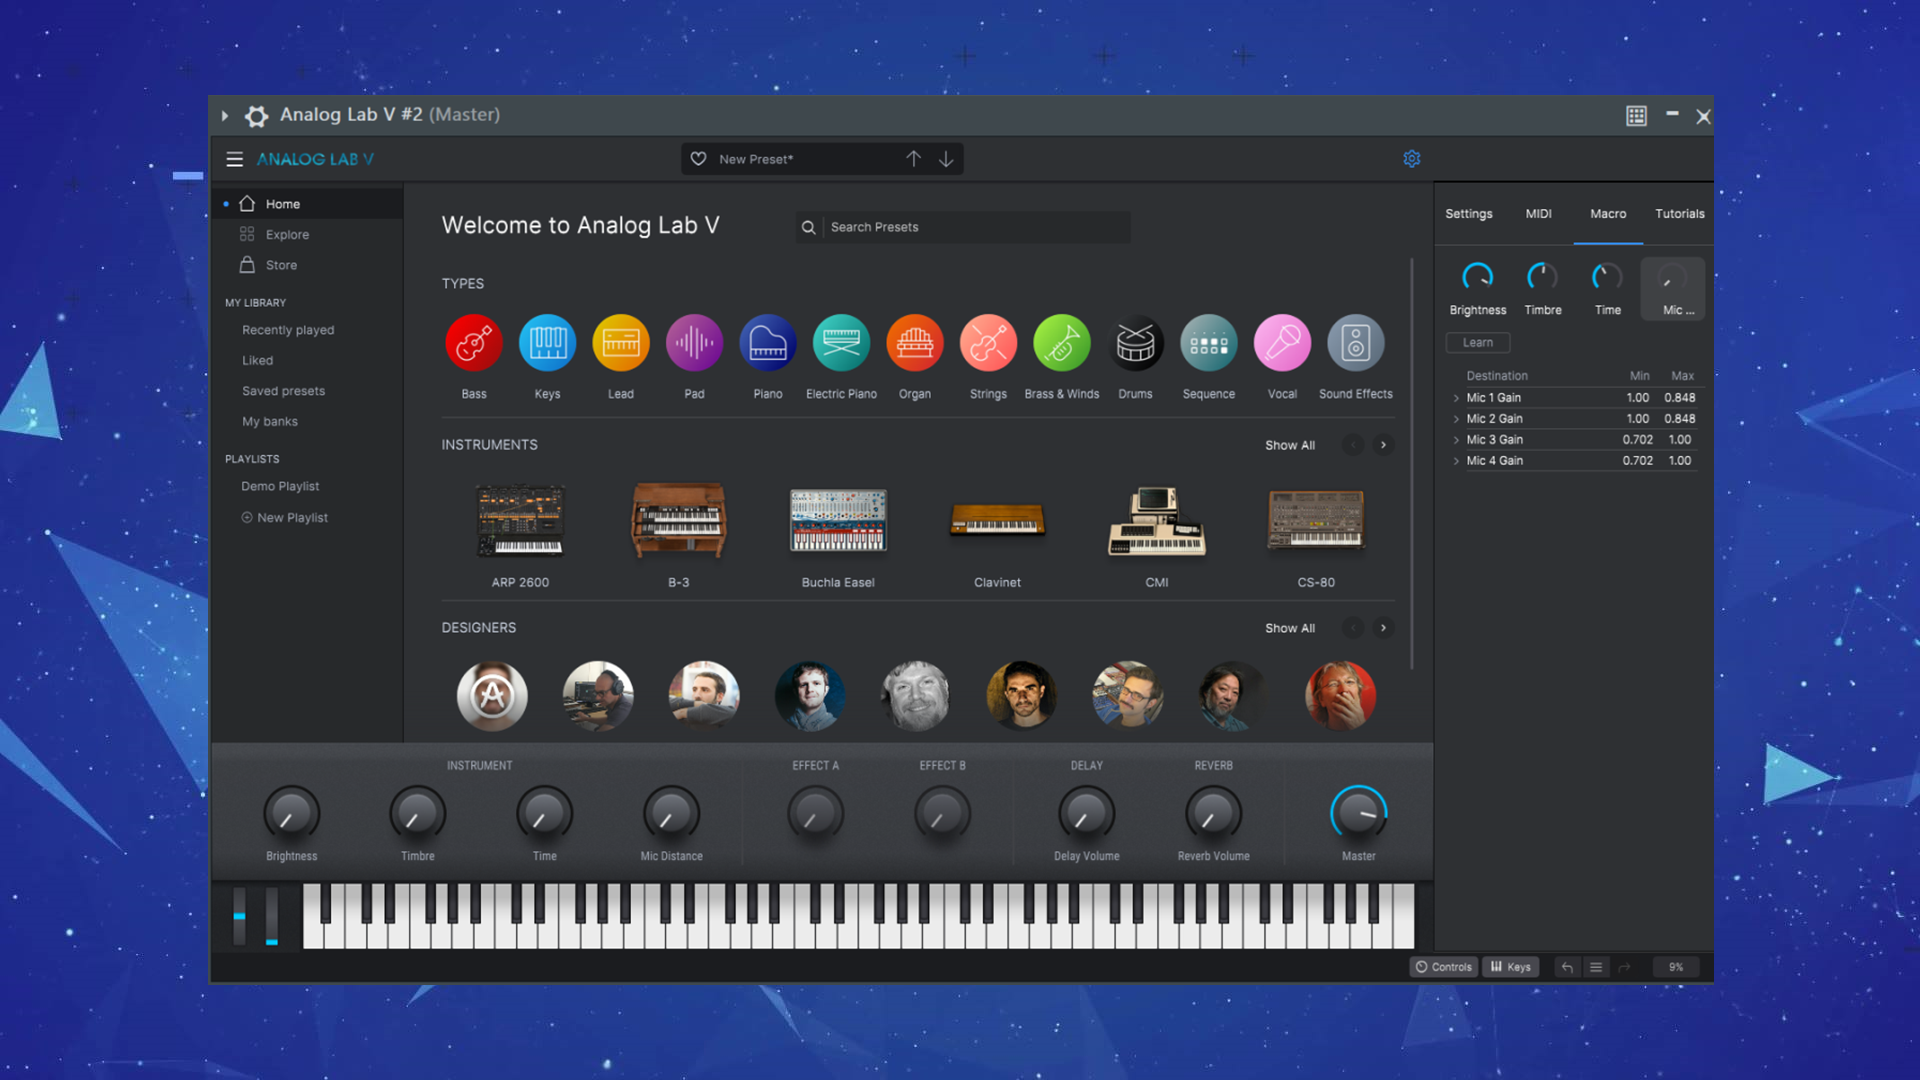Click the Search Presets input field

click(x=963, y=227)
